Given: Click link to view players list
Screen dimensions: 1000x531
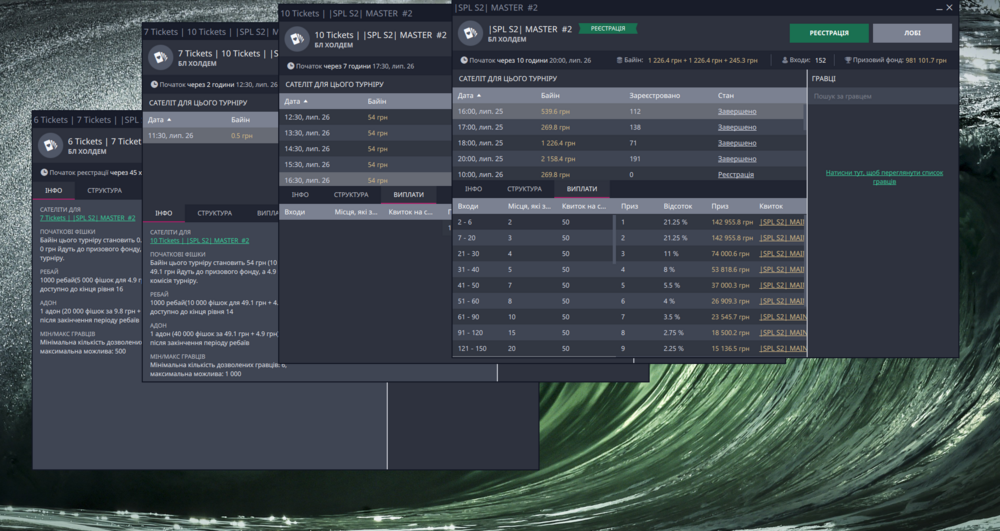Looking at the screenshot, I should tap(884, 177).
